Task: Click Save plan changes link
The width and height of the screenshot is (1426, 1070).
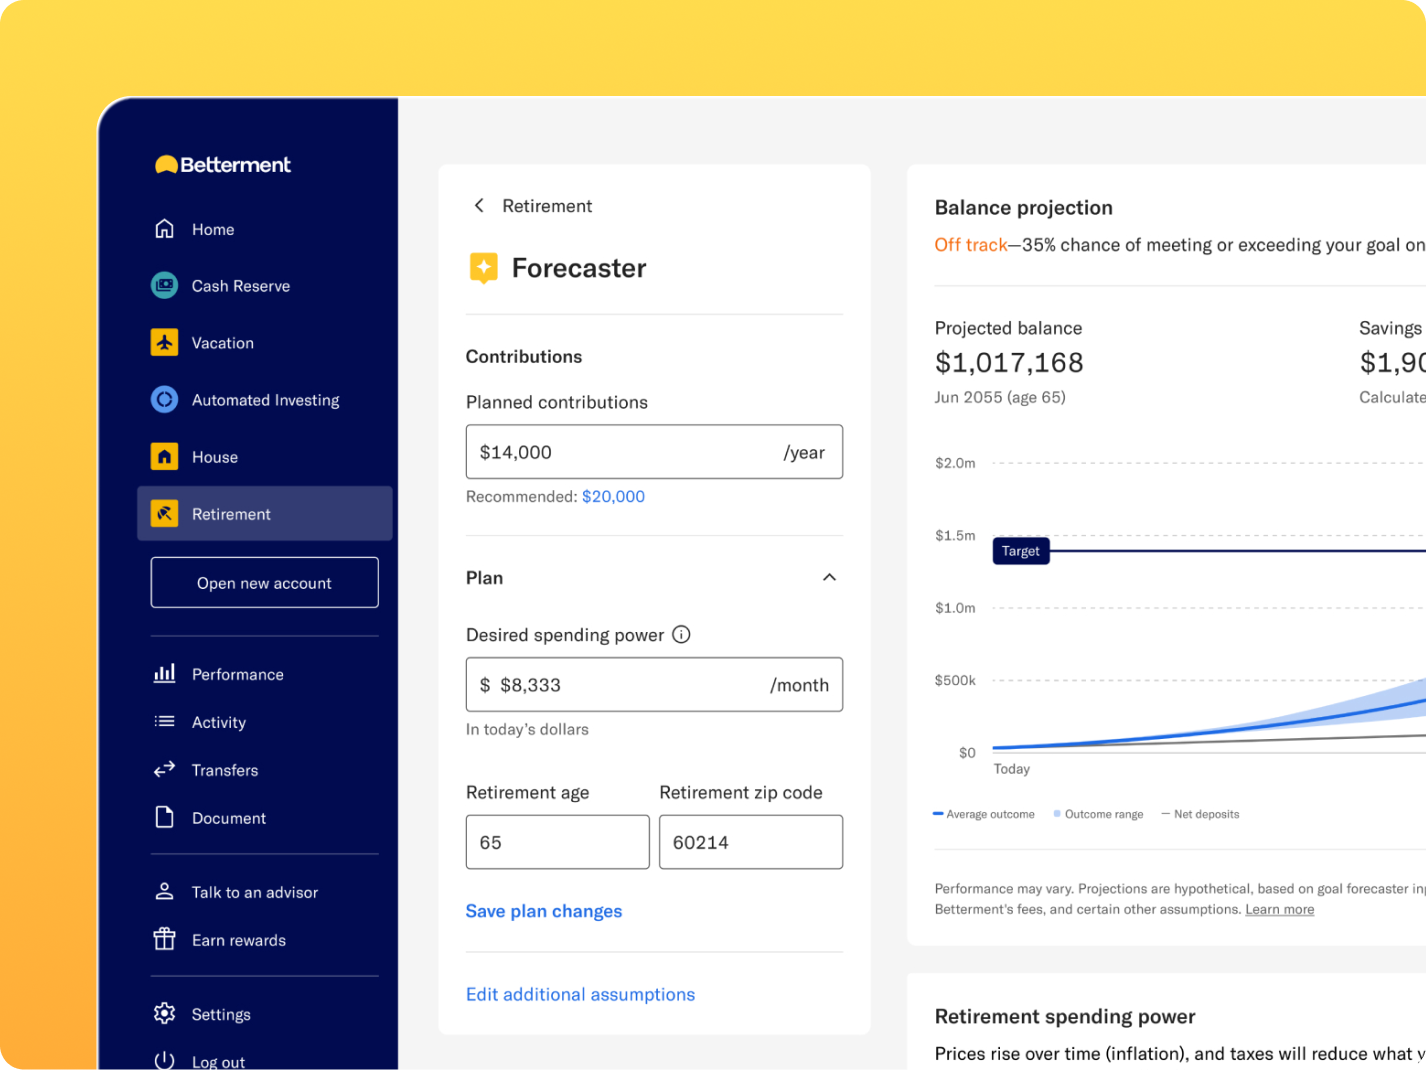Action: [544, 911]
